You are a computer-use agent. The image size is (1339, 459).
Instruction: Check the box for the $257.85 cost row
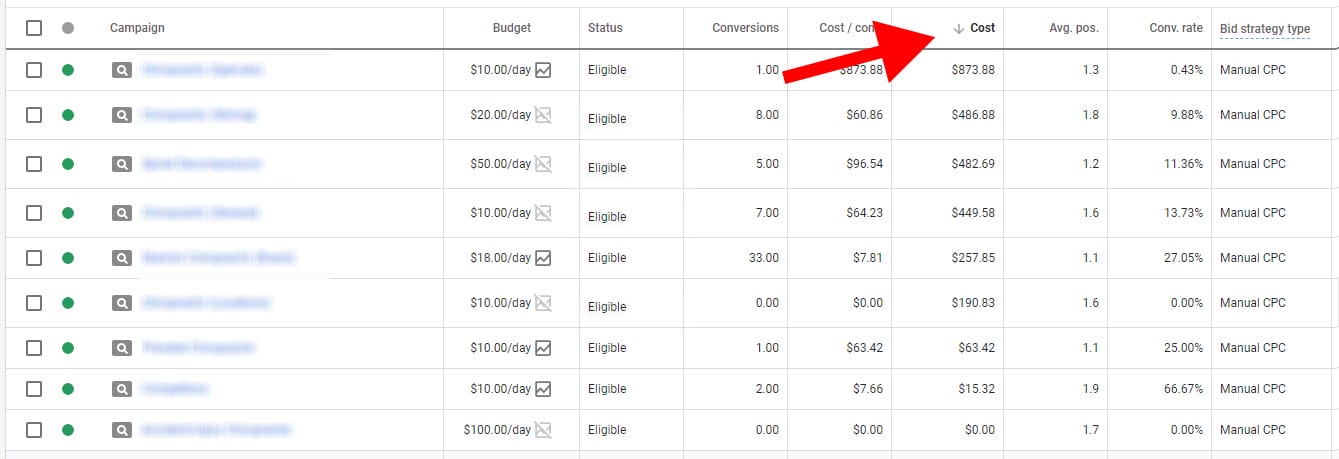(34, 258)
